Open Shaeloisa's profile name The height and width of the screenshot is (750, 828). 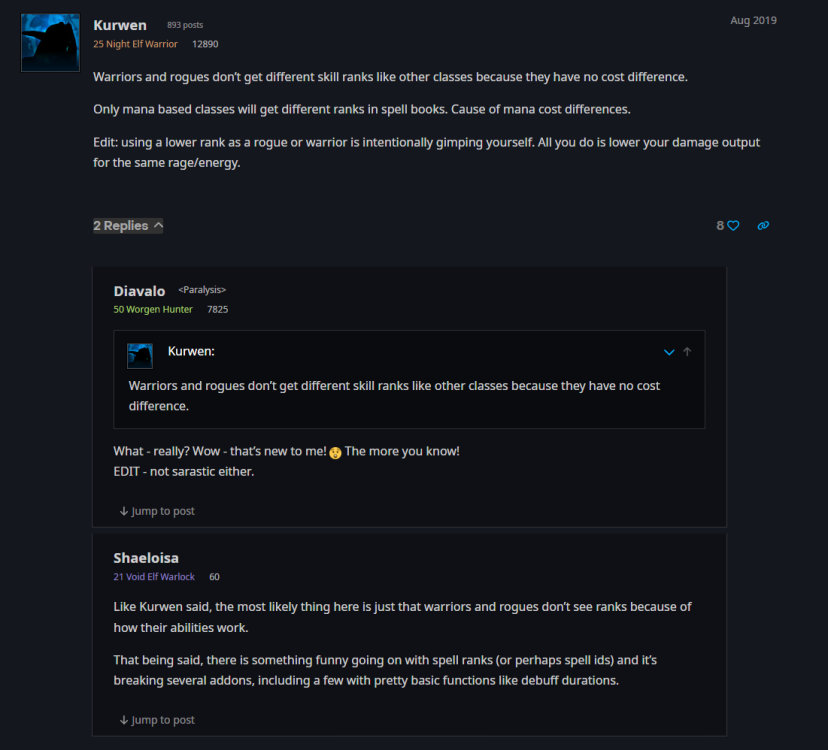pyautogui.click(x=146, y=558)
